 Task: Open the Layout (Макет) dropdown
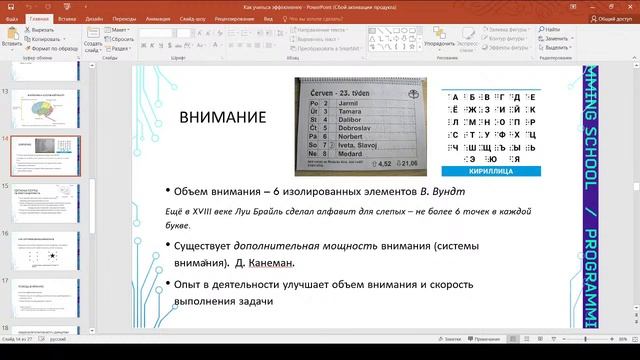[x=118, y=30]
